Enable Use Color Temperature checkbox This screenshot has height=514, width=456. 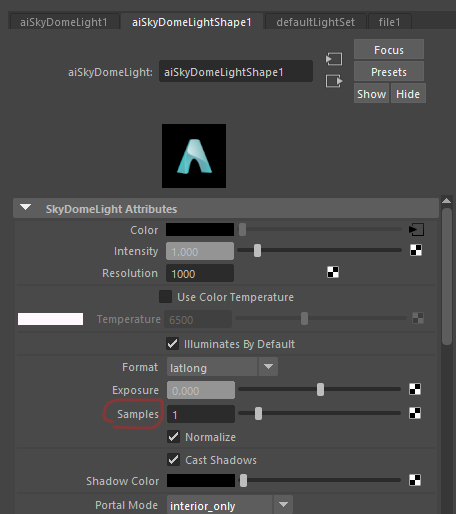click(165, 297)
